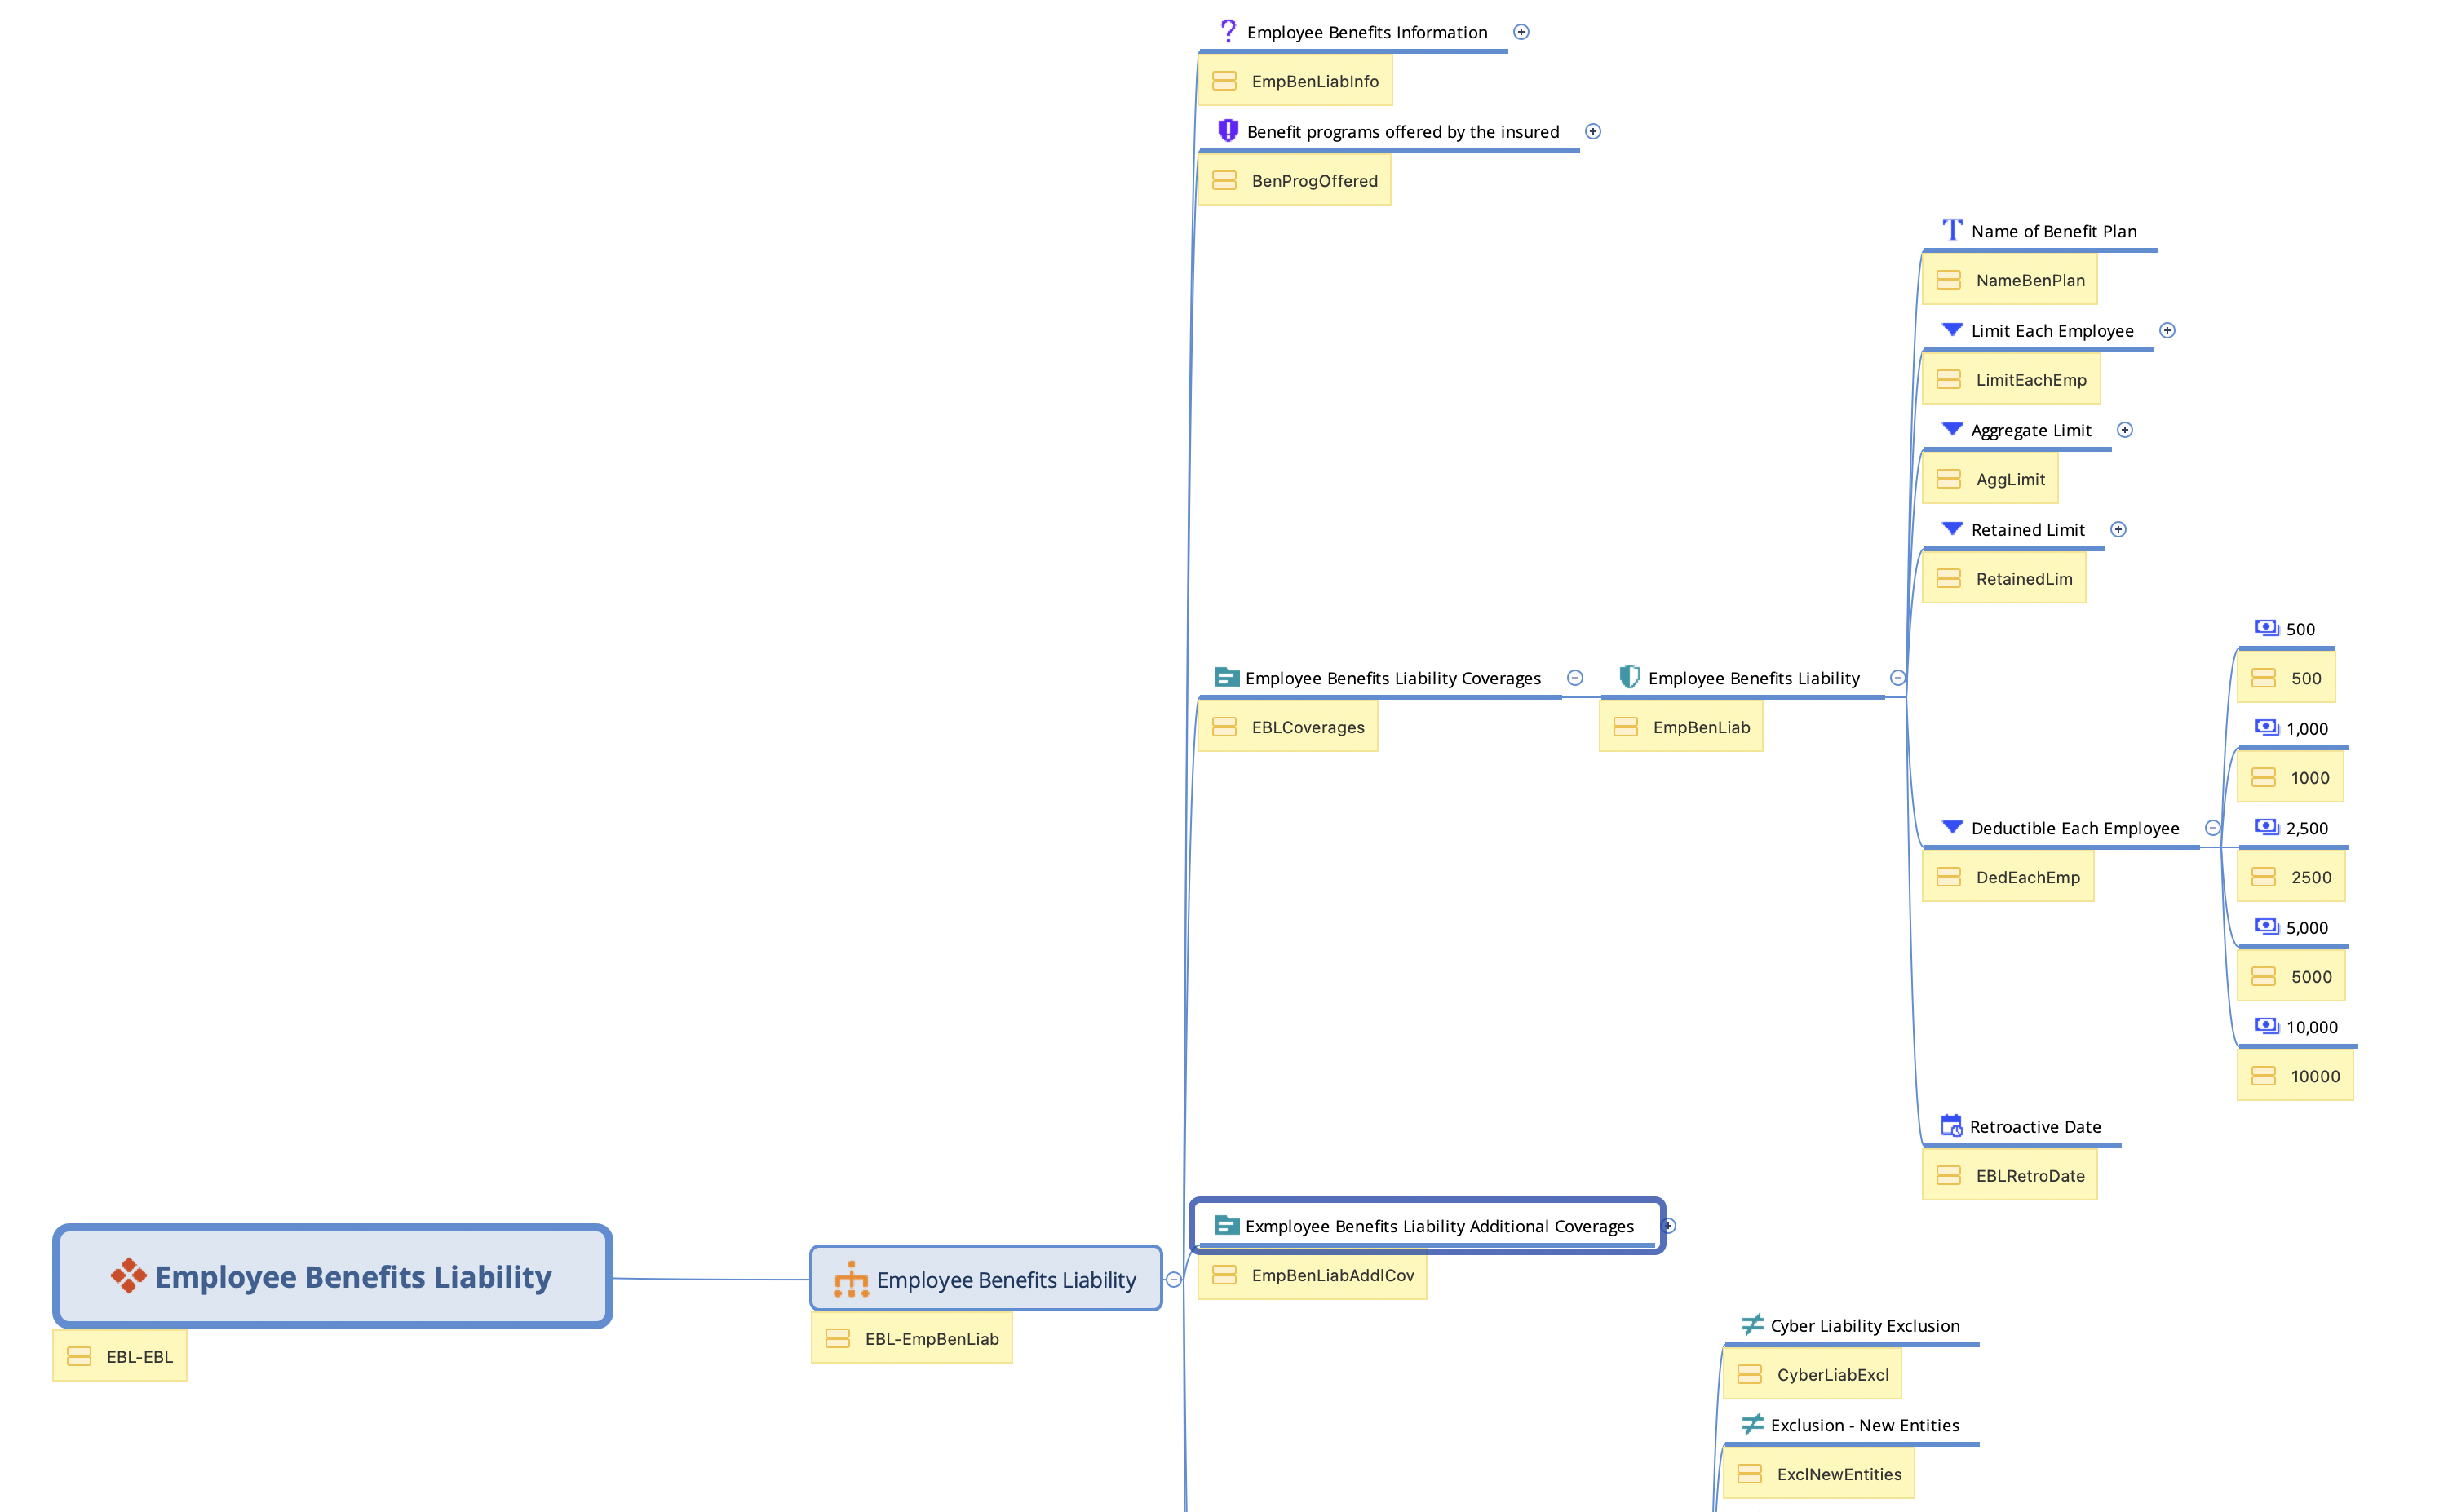This screenshot has width=2457, height=1512.
Task: Collapse the Deductible Each Employee branch
Action: click(2213, 828)
